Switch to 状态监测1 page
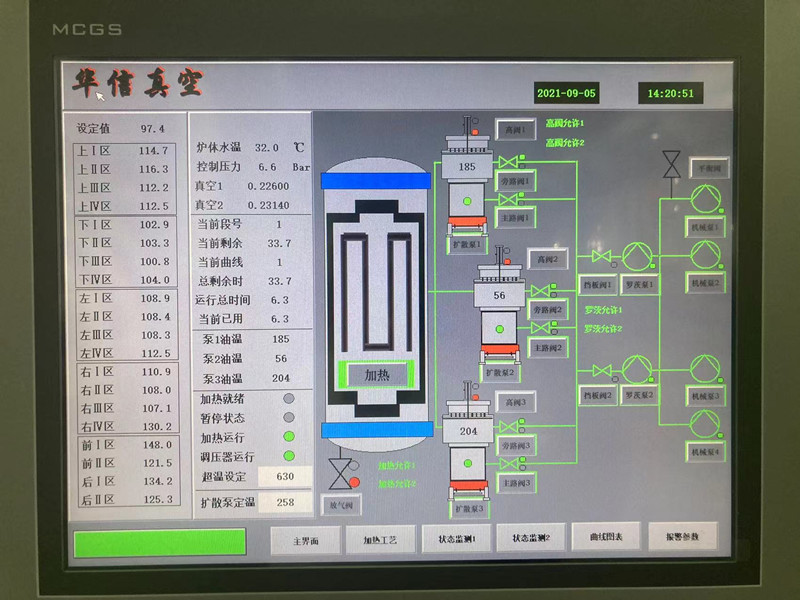This screenshot has height=600, width=800. point(457,539)
